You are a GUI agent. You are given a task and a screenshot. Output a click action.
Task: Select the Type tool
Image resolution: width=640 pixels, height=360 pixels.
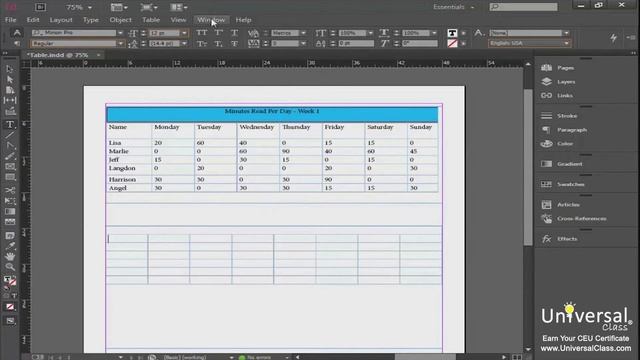coord(10,124)
